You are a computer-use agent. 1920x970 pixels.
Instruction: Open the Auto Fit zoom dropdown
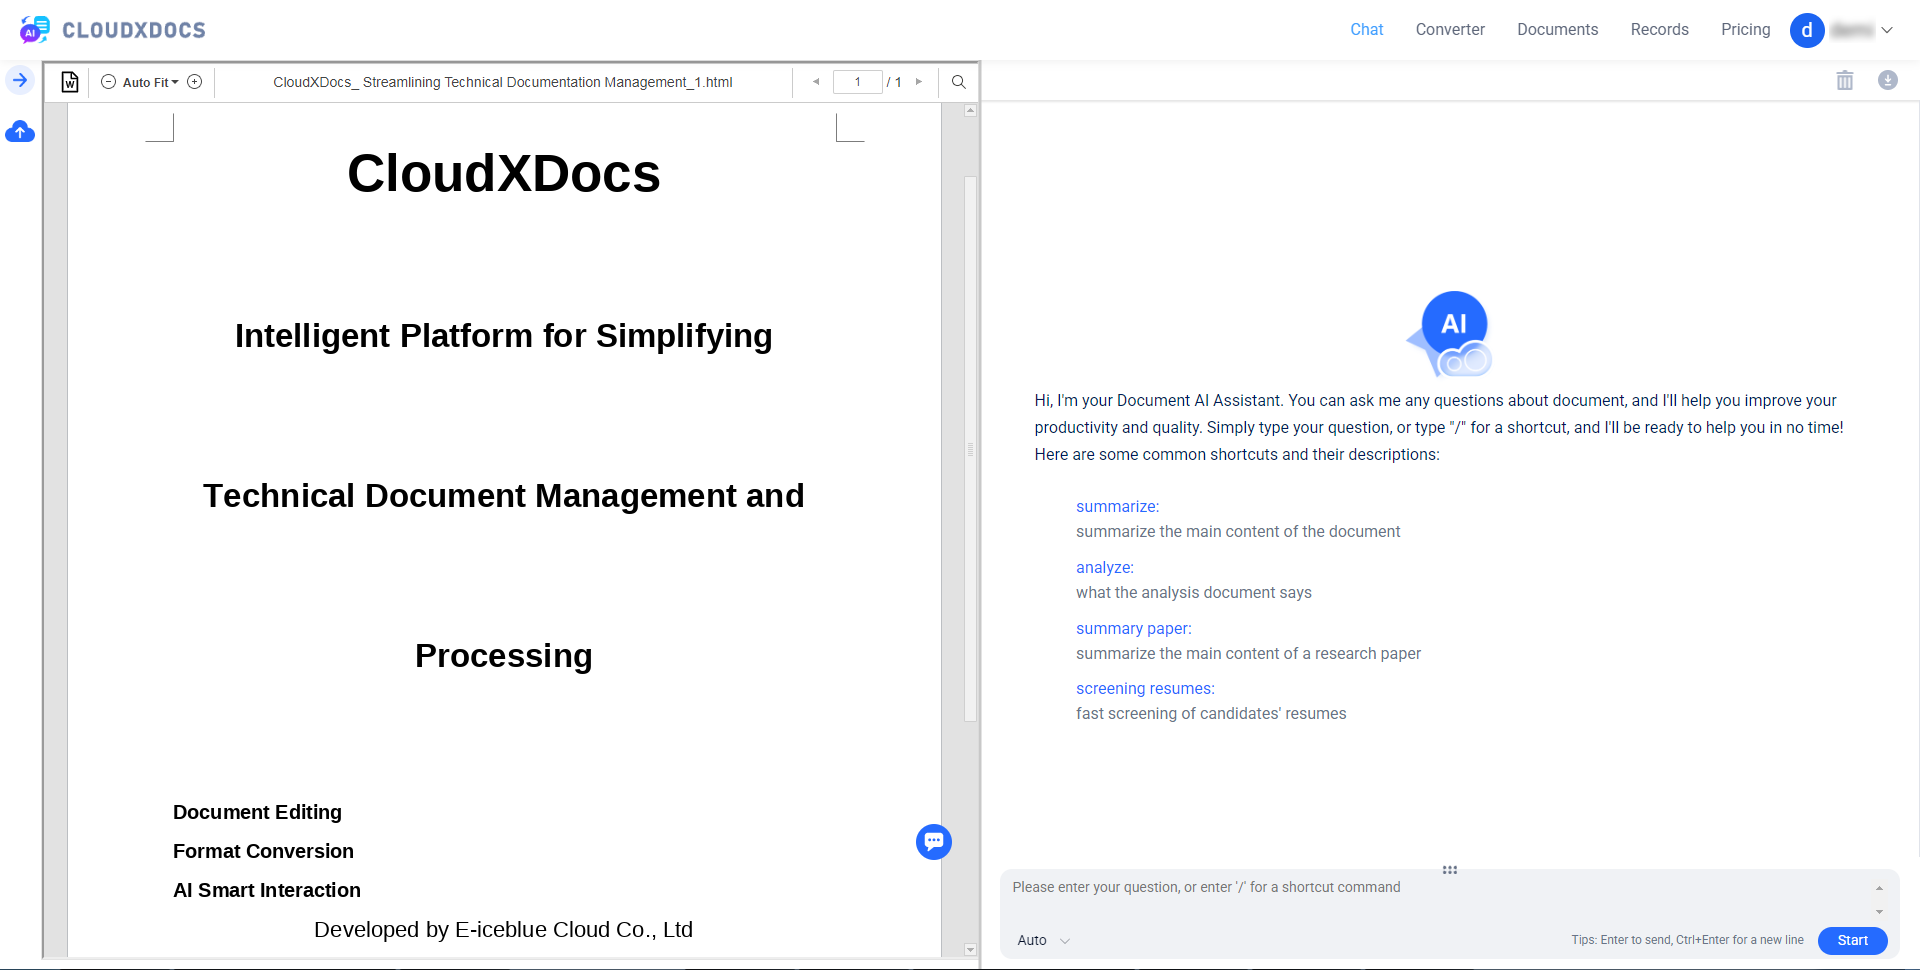[x=151, y=82]
